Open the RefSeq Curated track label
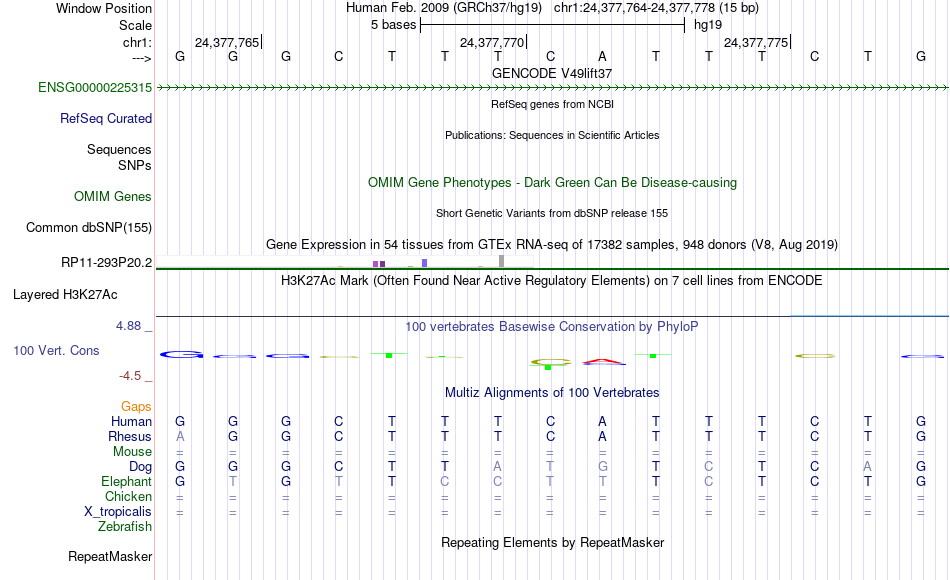 coord(105,118)
